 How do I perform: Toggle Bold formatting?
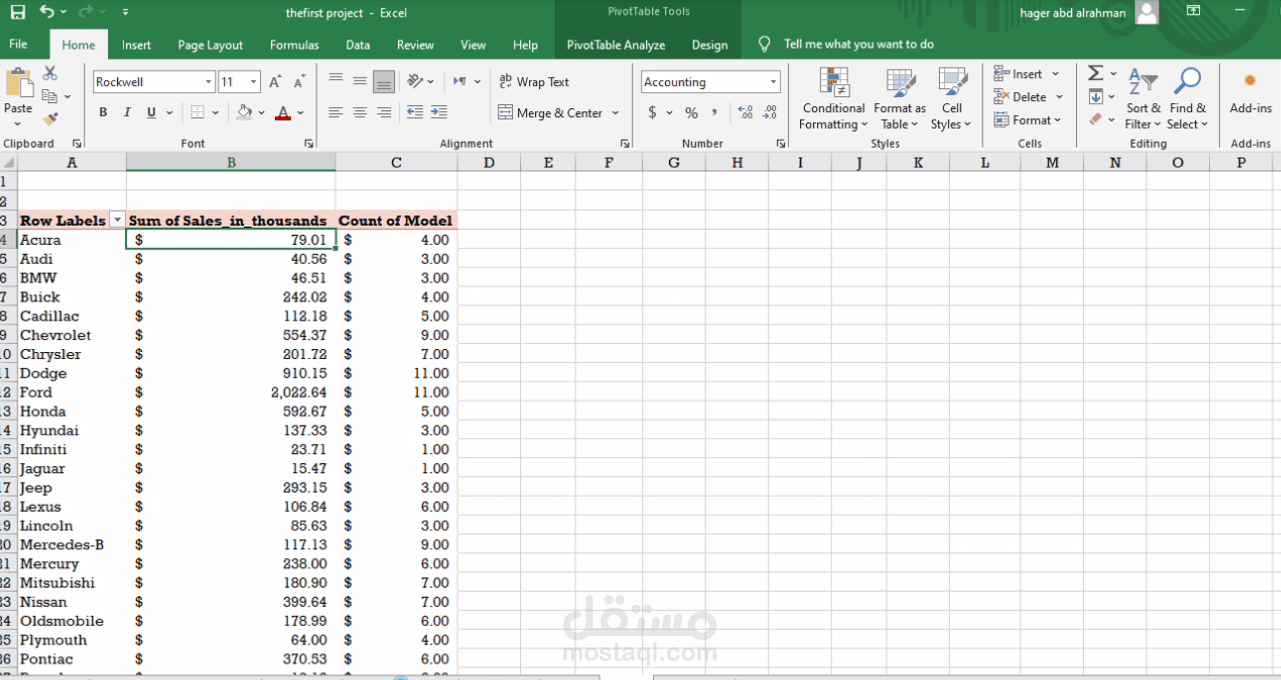tap(103, 113)
